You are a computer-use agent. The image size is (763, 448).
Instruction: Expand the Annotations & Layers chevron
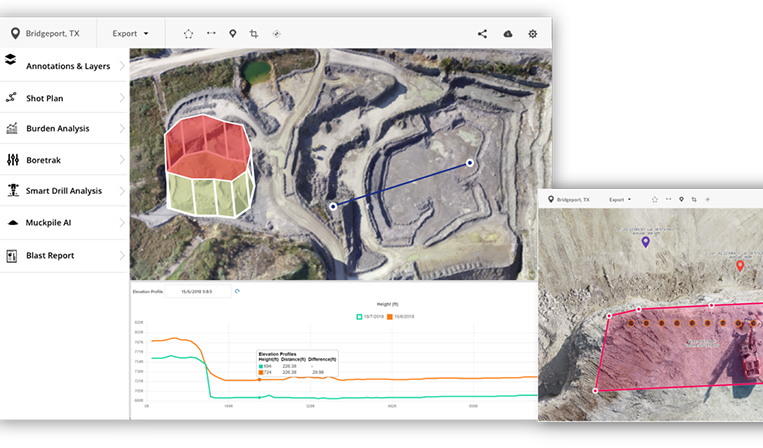122,66
